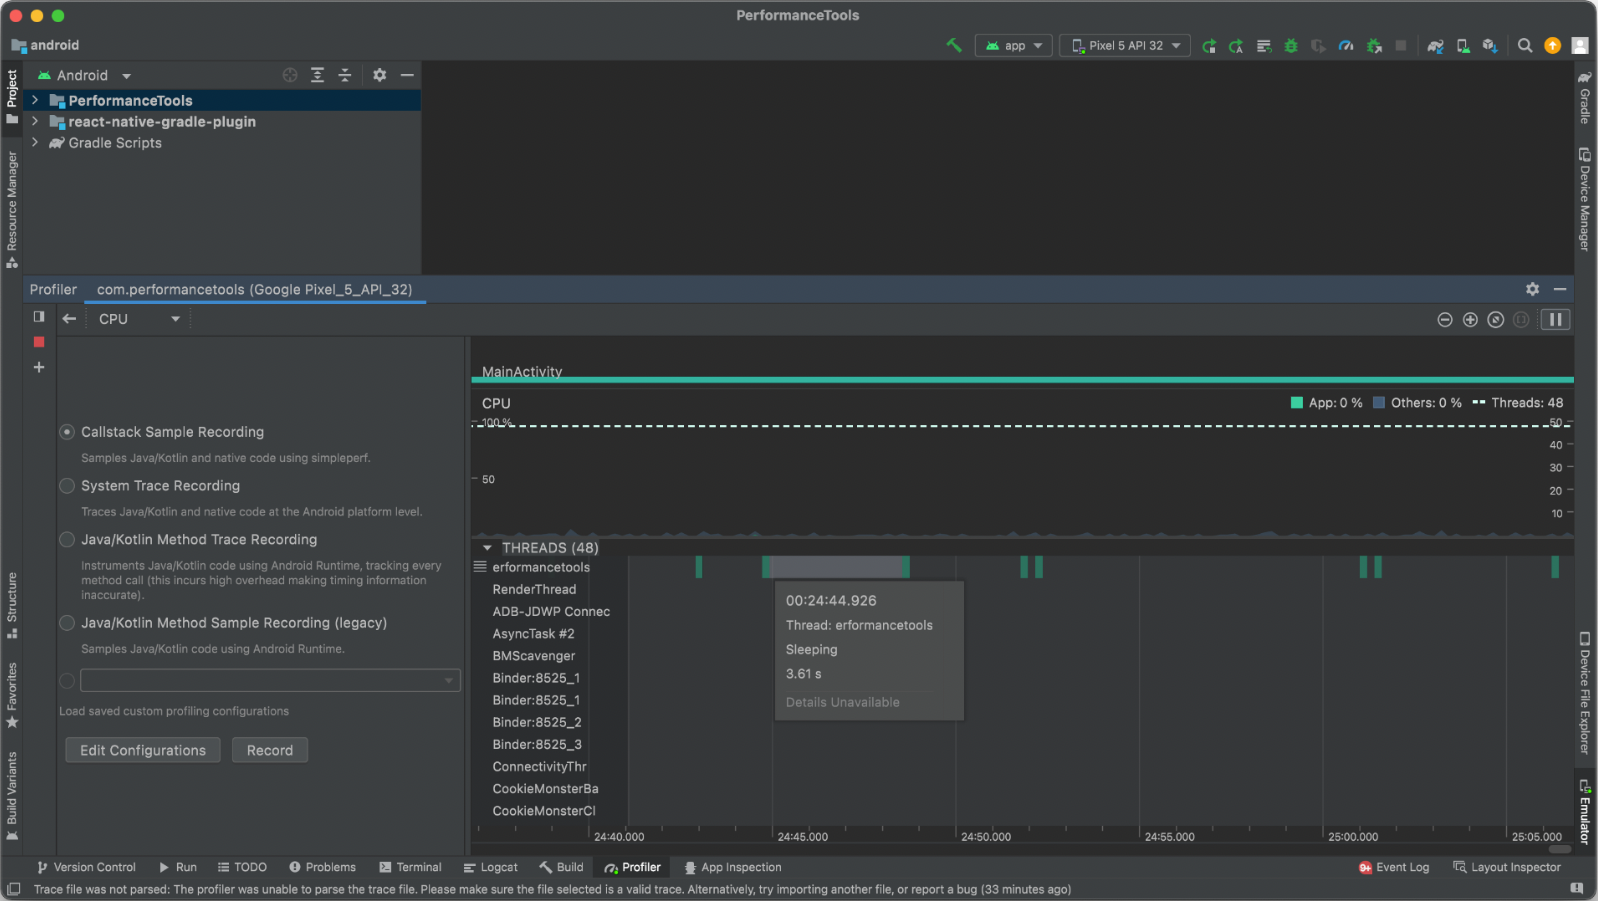This screenshot has height=901, width=1598.
Task: Open the Layout Inspector
Action: pos(1507,868)
